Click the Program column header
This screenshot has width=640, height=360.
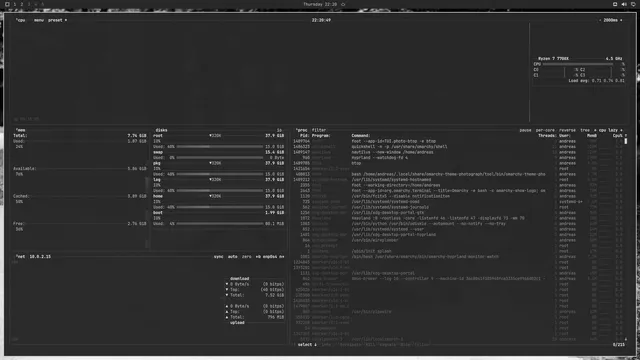click(x=321, y=136)
